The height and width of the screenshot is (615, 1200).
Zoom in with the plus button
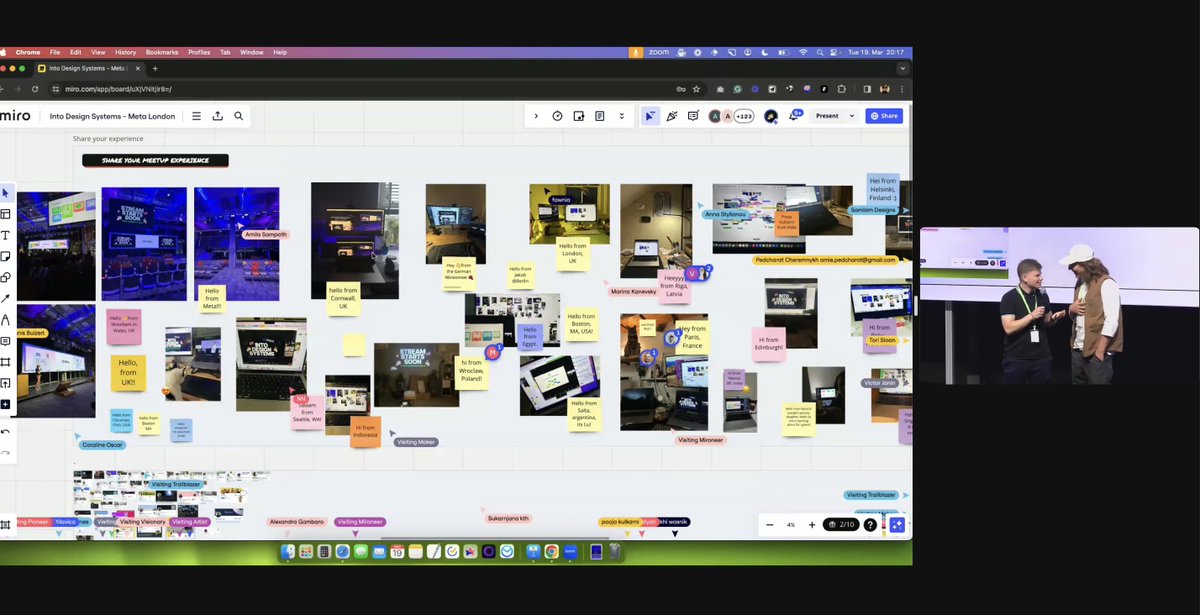(x=812, y=524)
